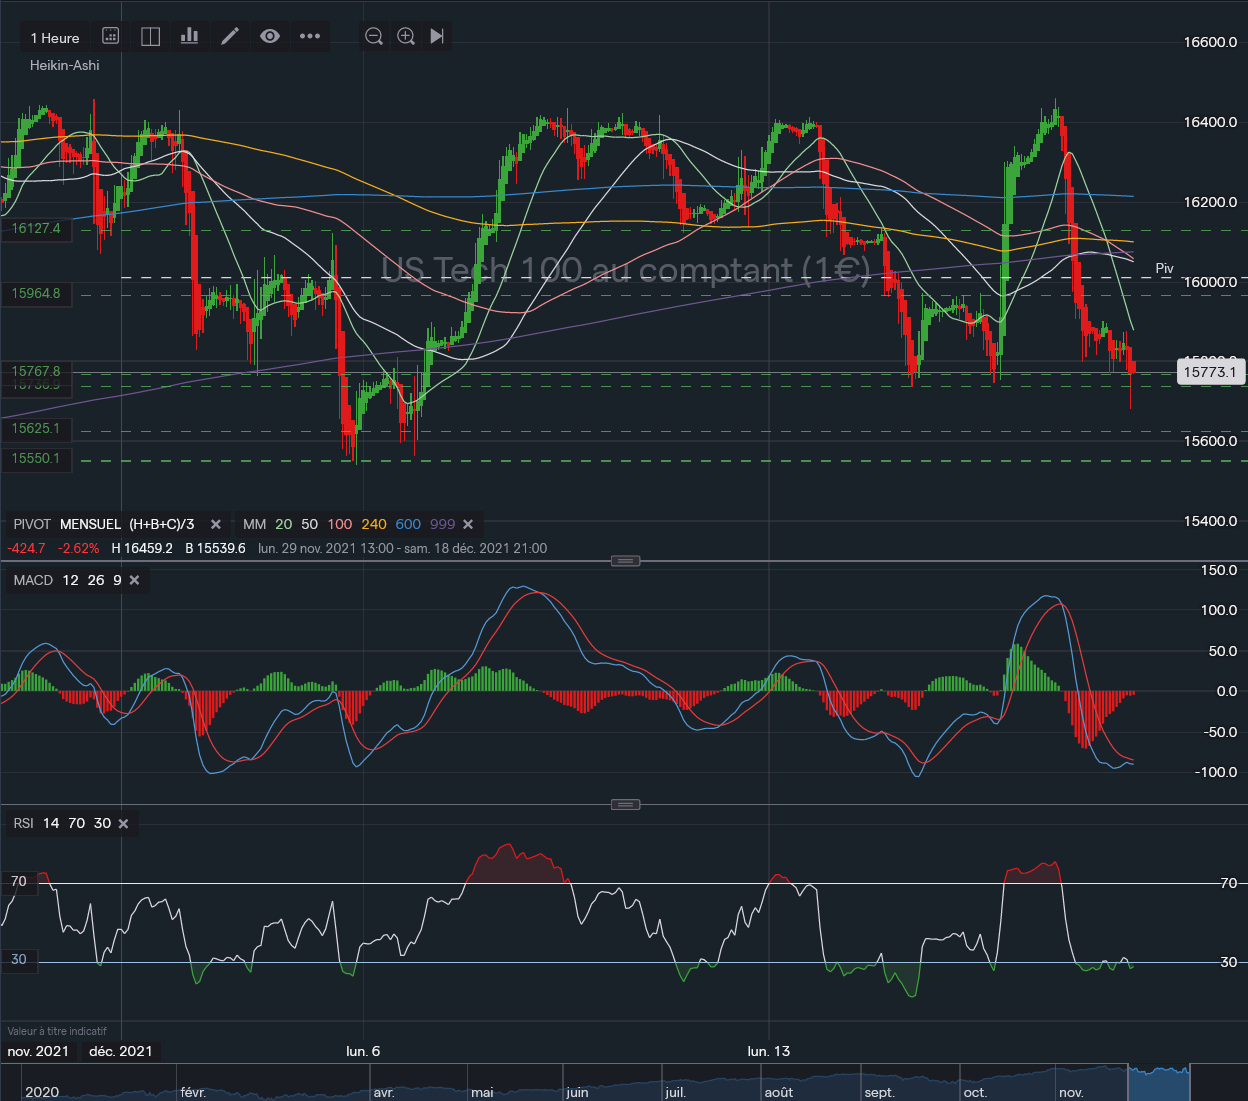Viewport: 1248px width, 1101px height.
Task: Grab the divider handle above RSI panel
Action: click(x=625, y=804)
